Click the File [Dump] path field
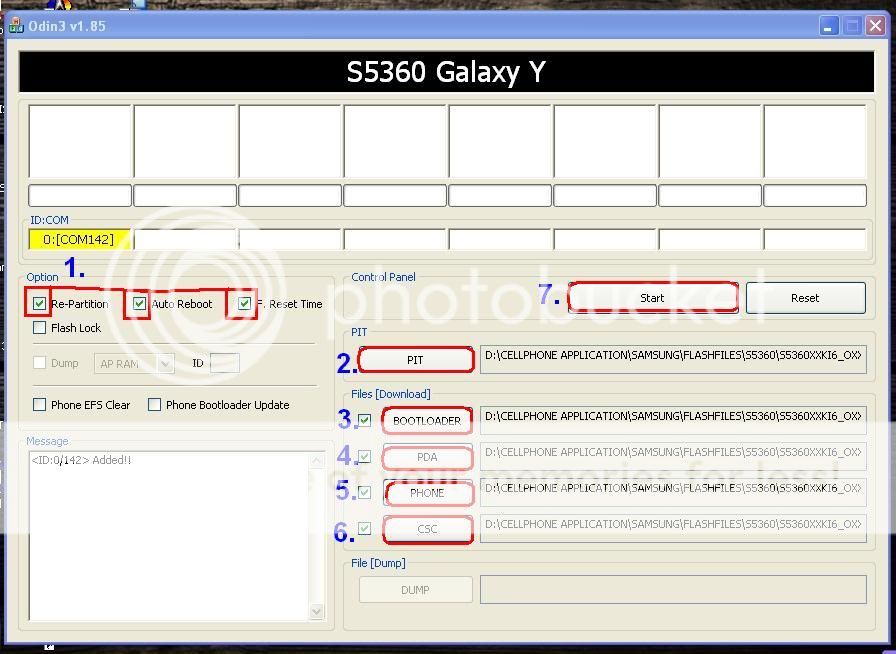Image resolution: width=896 pixels, height=654 pixels. tap(673, 589)
